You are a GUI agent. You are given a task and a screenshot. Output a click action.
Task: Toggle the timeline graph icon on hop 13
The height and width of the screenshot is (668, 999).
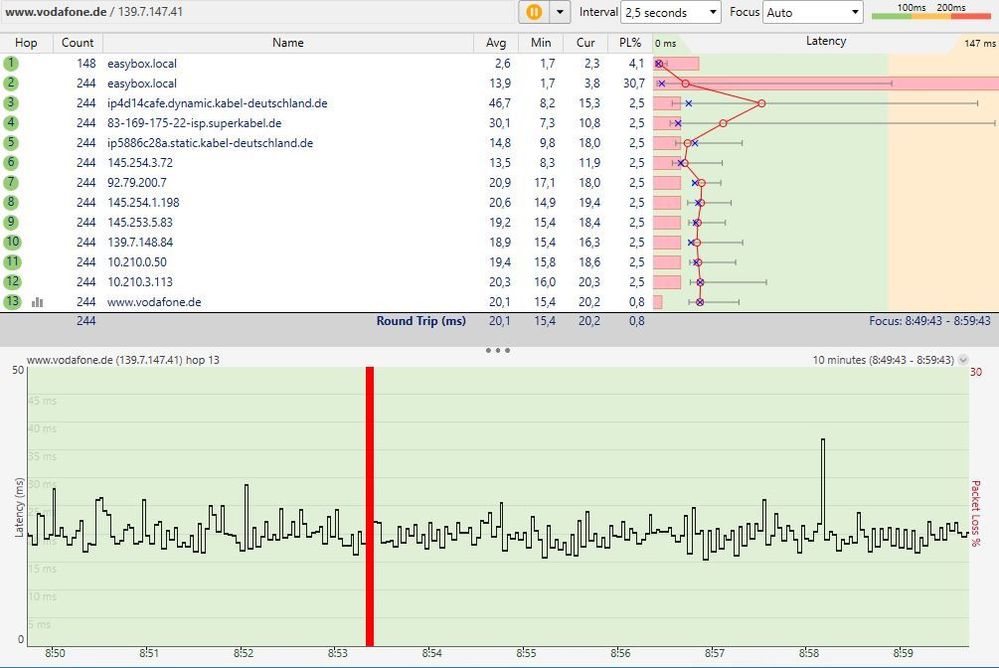tap(37, 301)
